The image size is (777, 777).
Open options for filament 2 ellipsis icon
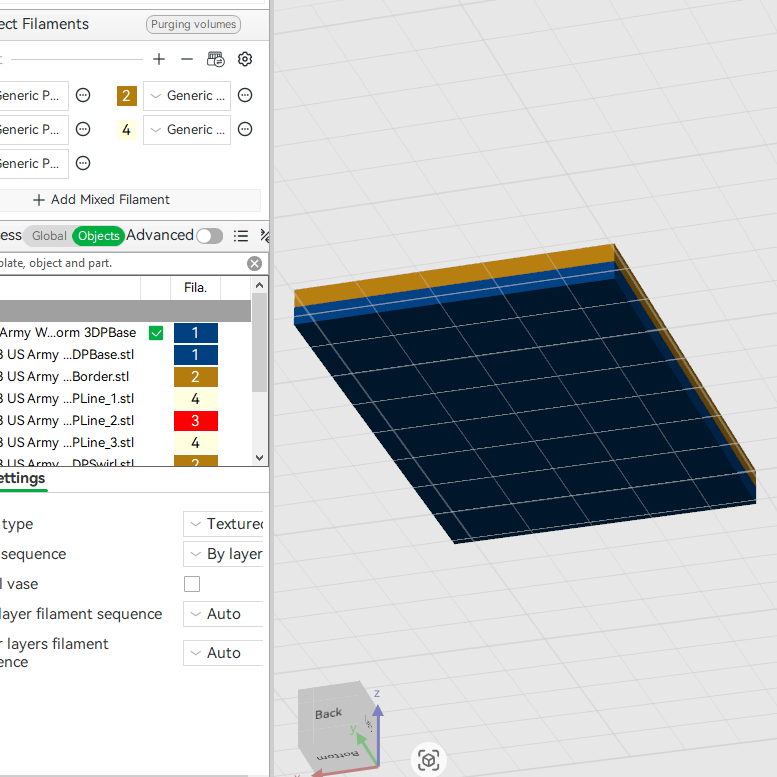pos(245,95)
